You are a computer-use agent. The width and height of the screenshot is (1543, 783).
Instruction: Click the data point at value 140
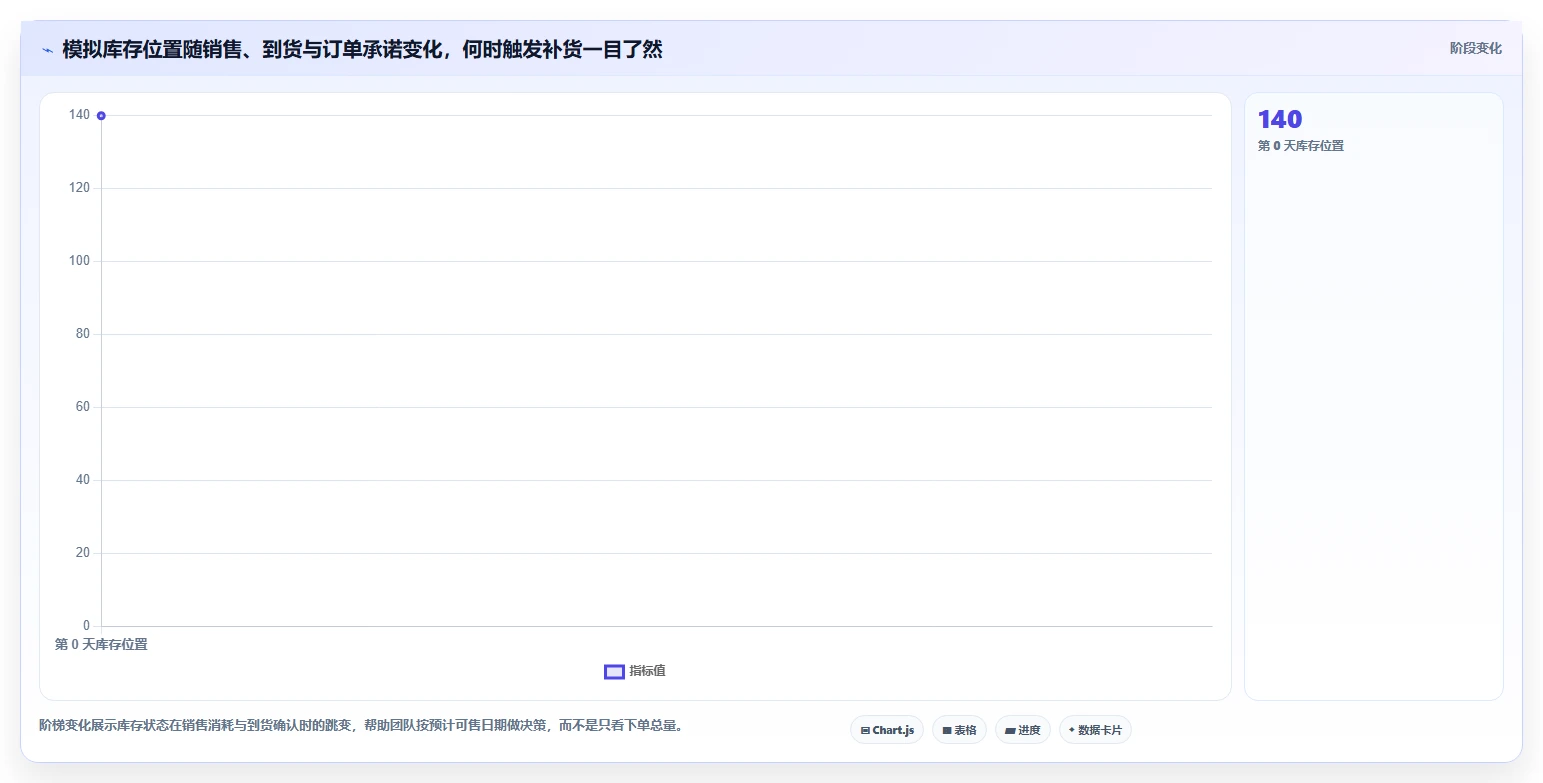[101, 116]
